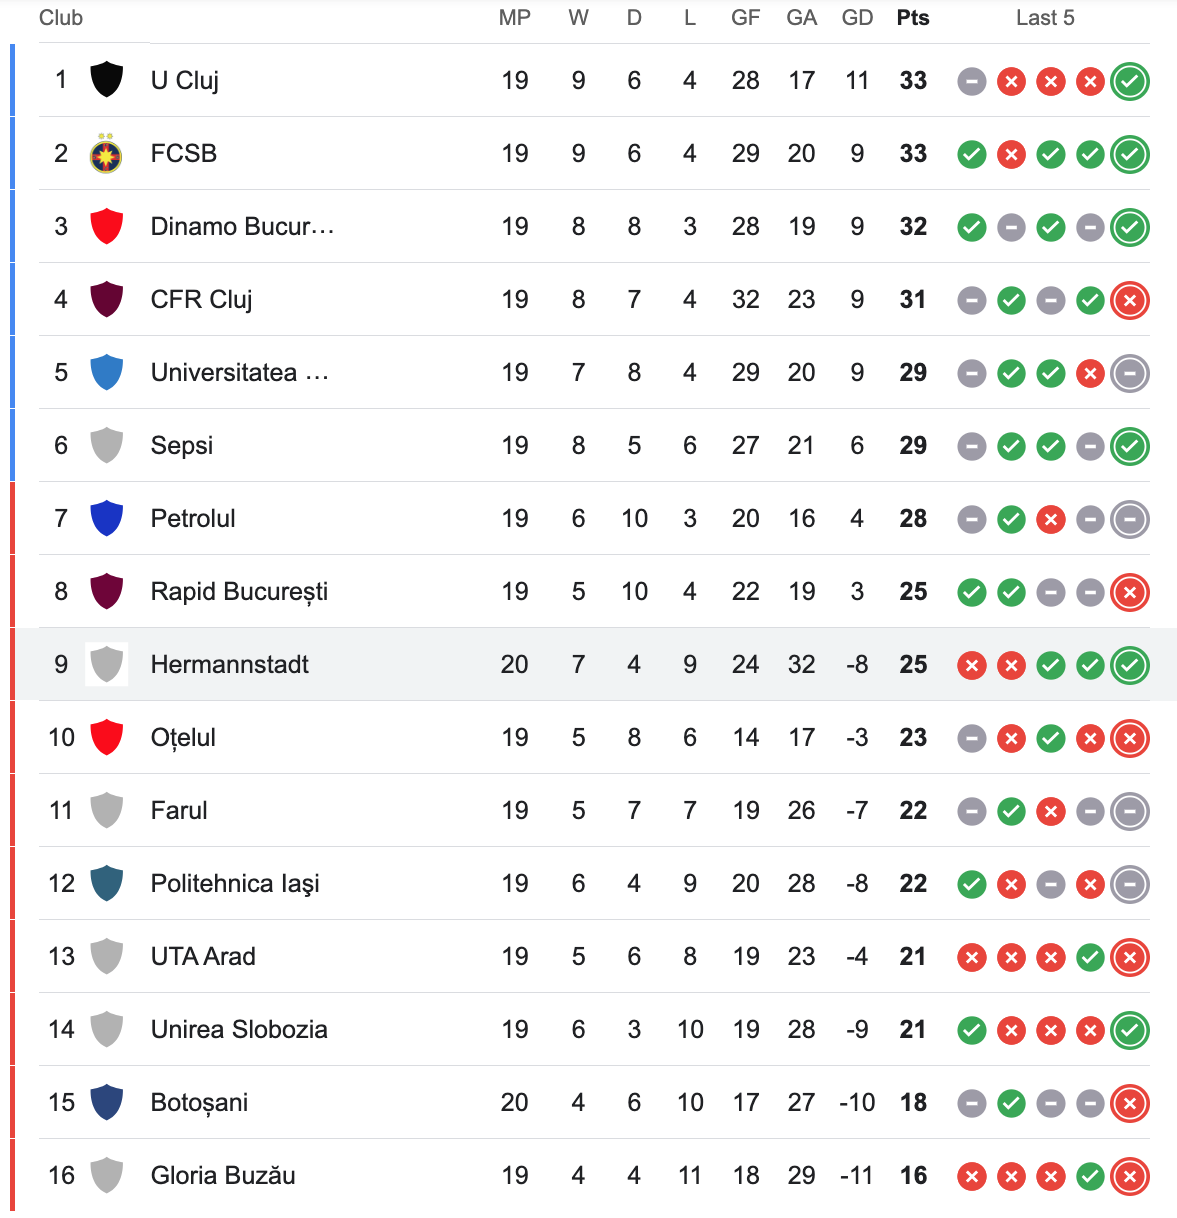The image size is (1177, 1218).
Task: Click Gloria Buzău's latest match loss icon
Action: 1130,1176
